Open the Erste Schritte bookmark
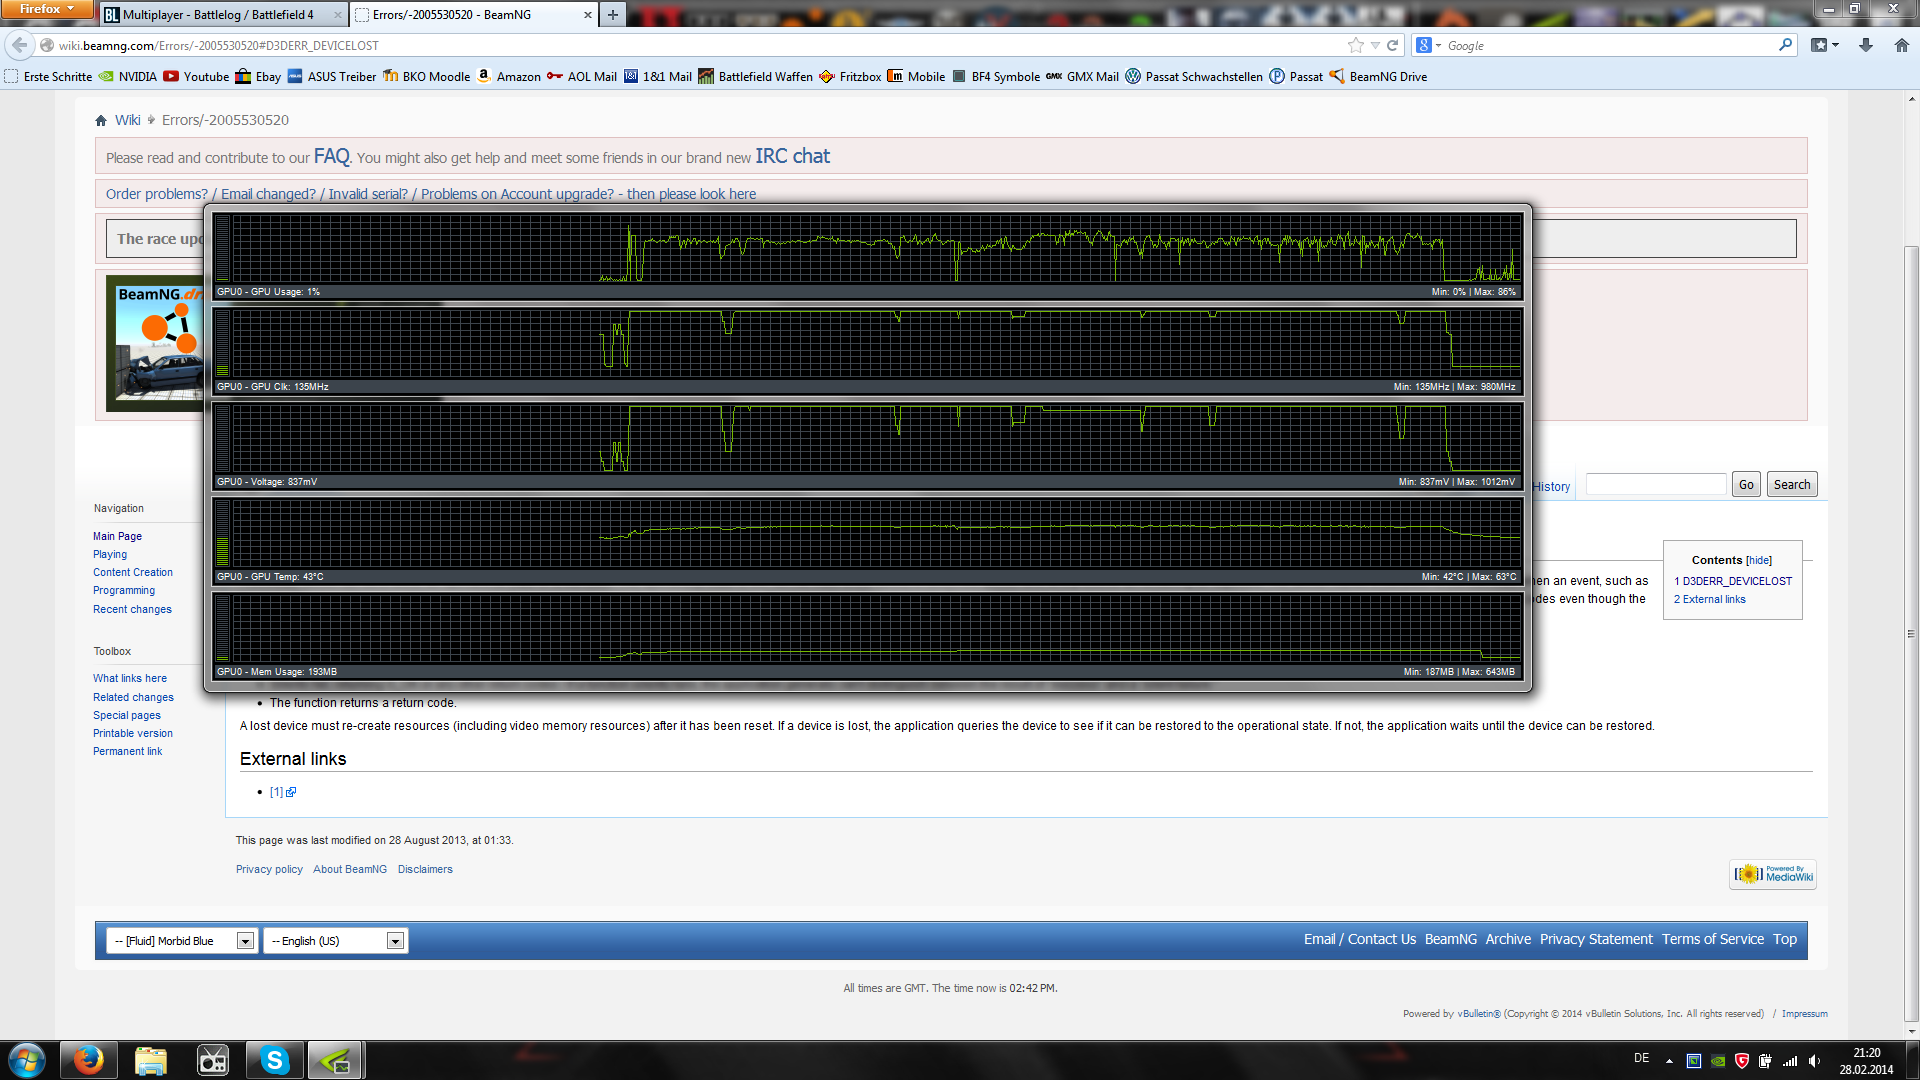1920x1080 pixels. [x=48, y=76]
